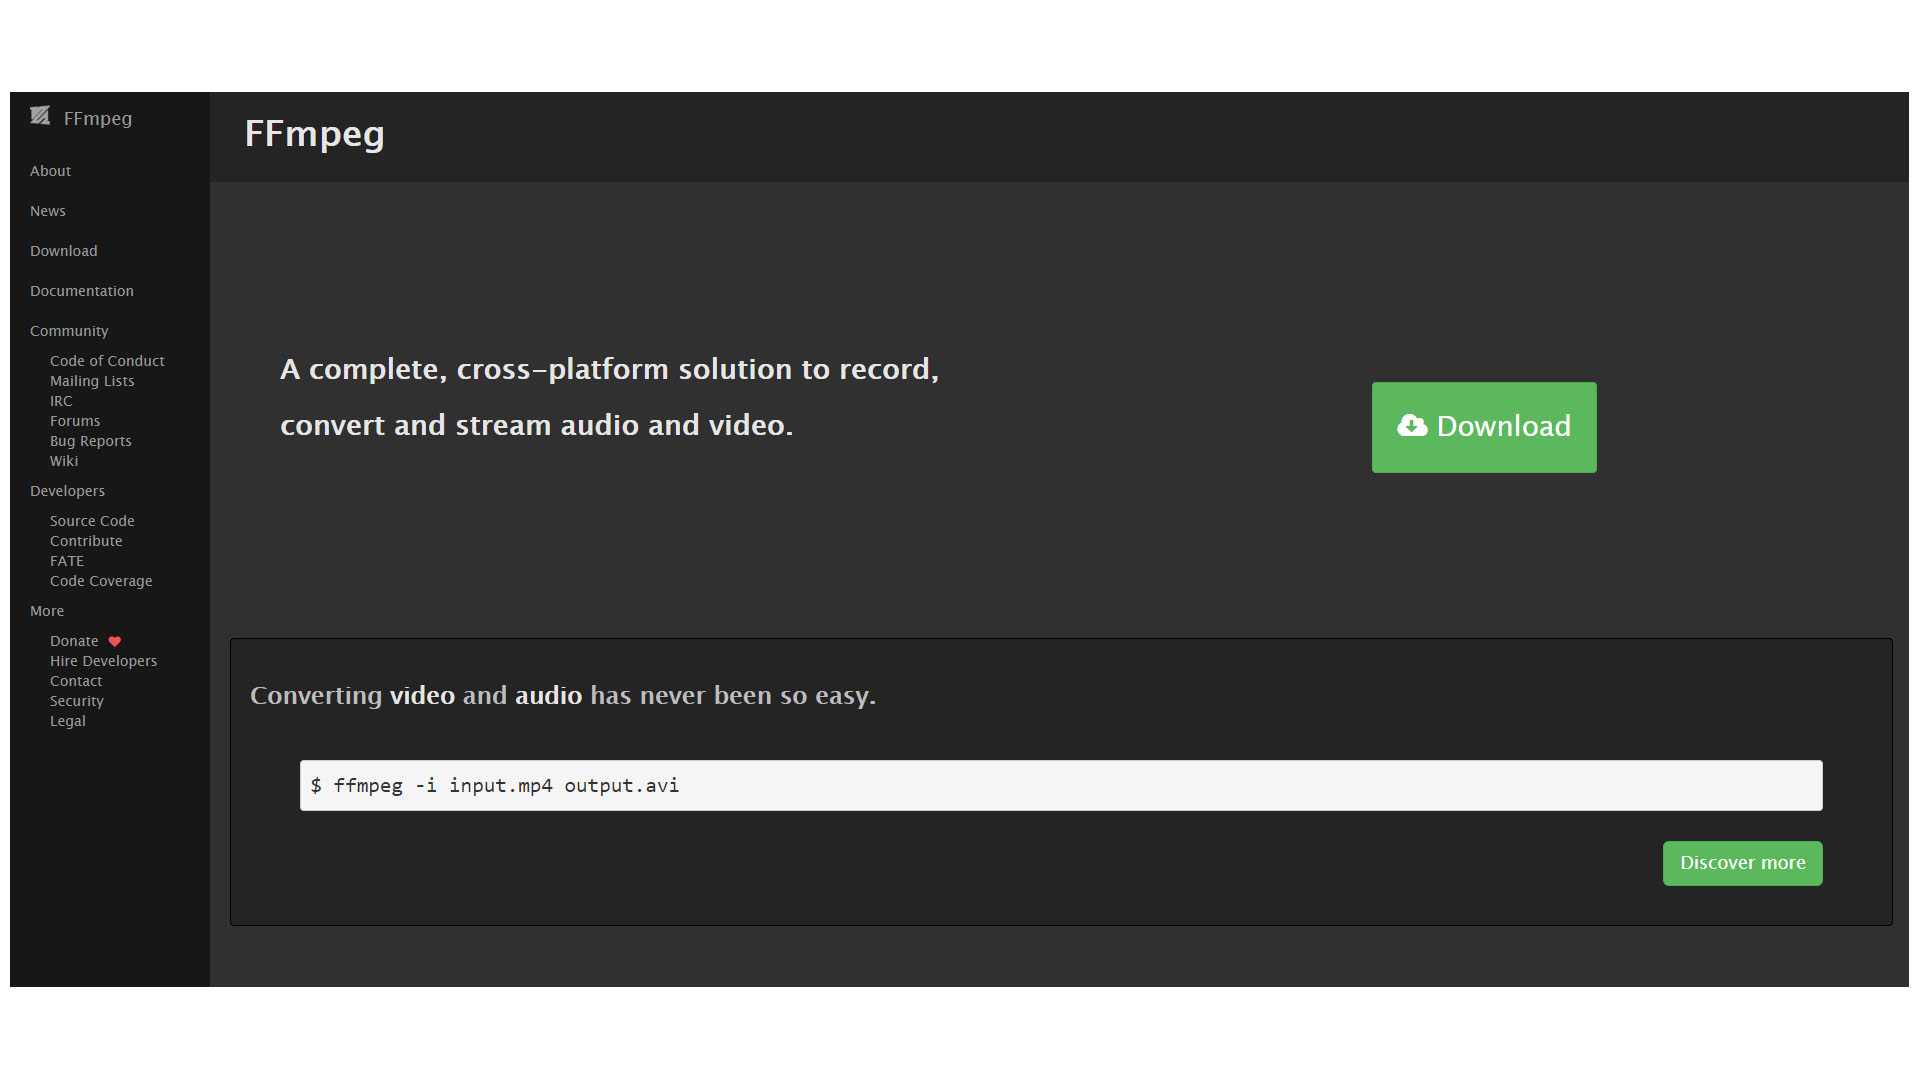This screenshot has height=1080, width=1920.
Task: Click the Discover more button
Action: click(x=1742, y=863)
